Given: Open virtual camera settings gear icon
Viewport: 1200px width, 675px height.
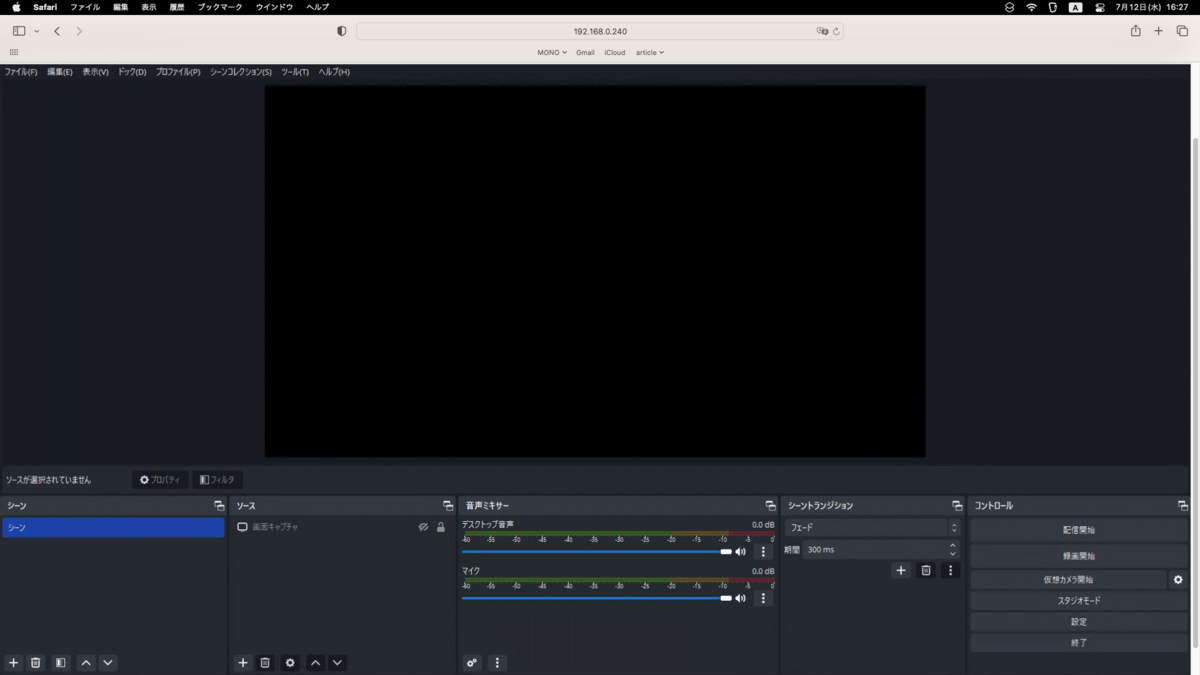Looking at the screenshot, I should point(1178,580).
